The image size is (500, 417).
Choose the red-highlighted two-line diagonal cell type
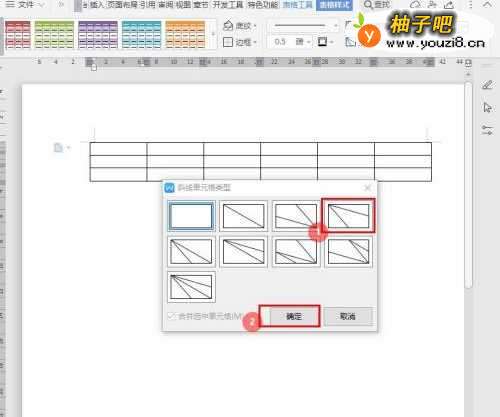coord(348,216)
